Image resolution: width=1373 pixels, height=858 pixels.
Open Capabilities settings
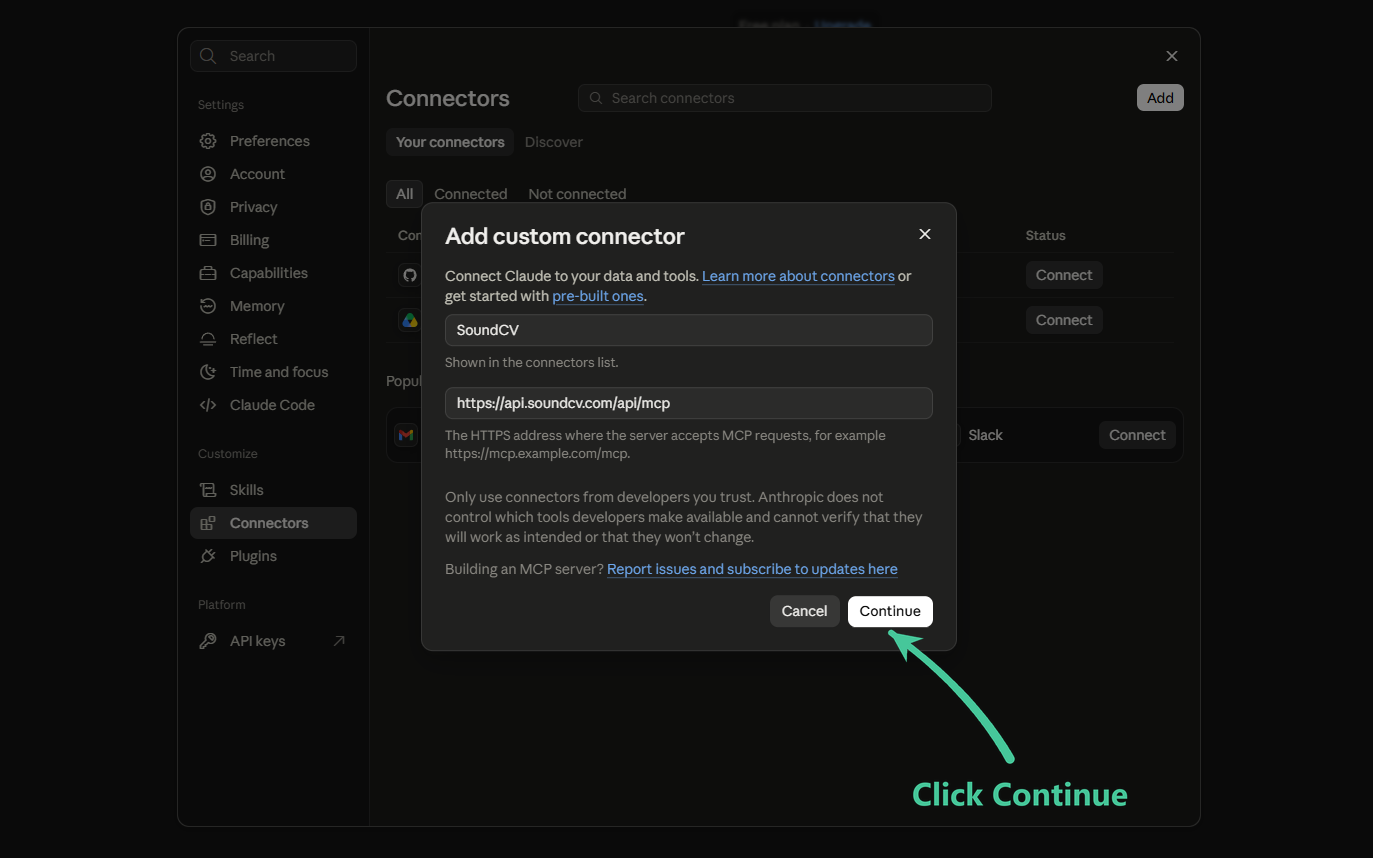273,273
